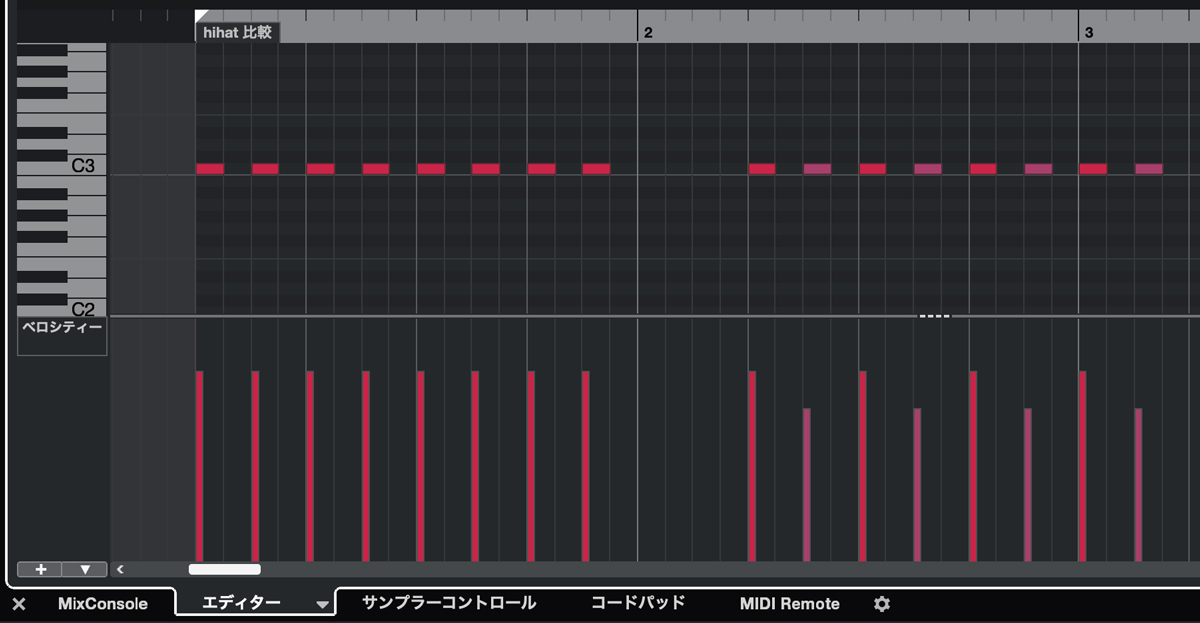Expand the エディター tab's dropdown arrow
This screenshot has height=623, width=1200.
(322, 605)
